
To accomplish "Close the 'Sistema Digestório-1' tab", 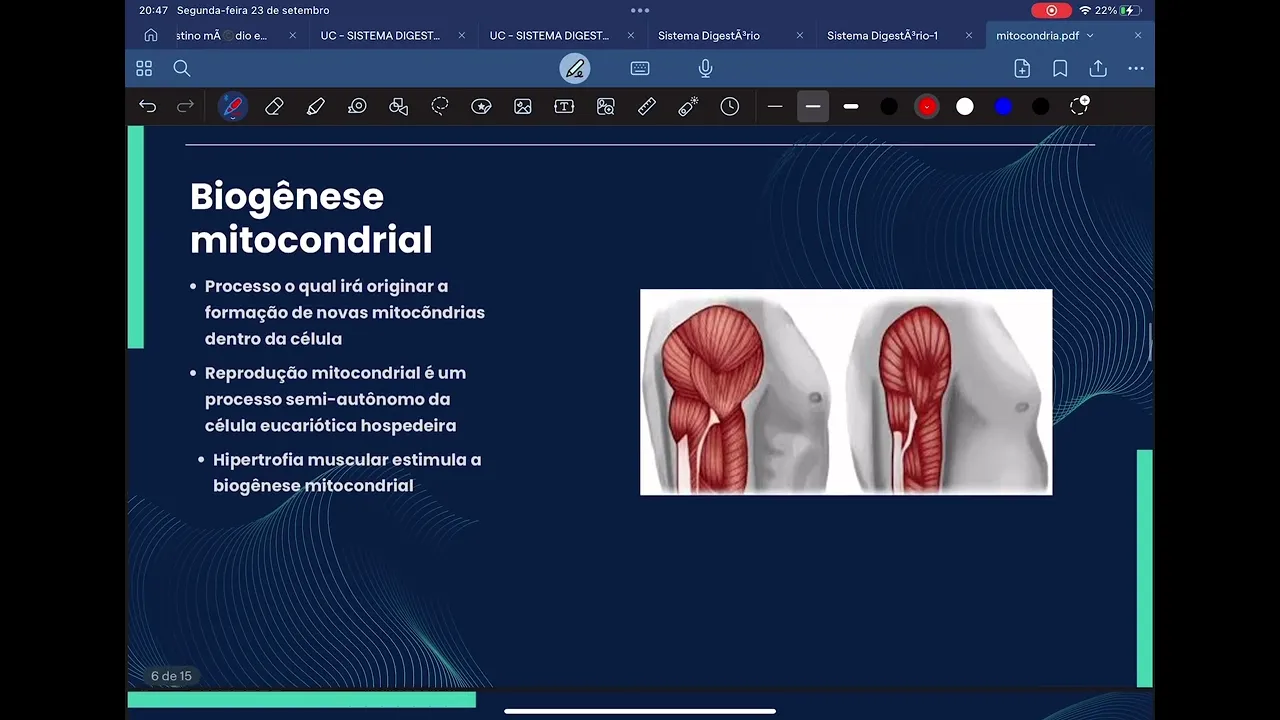I will click(969, 35).
